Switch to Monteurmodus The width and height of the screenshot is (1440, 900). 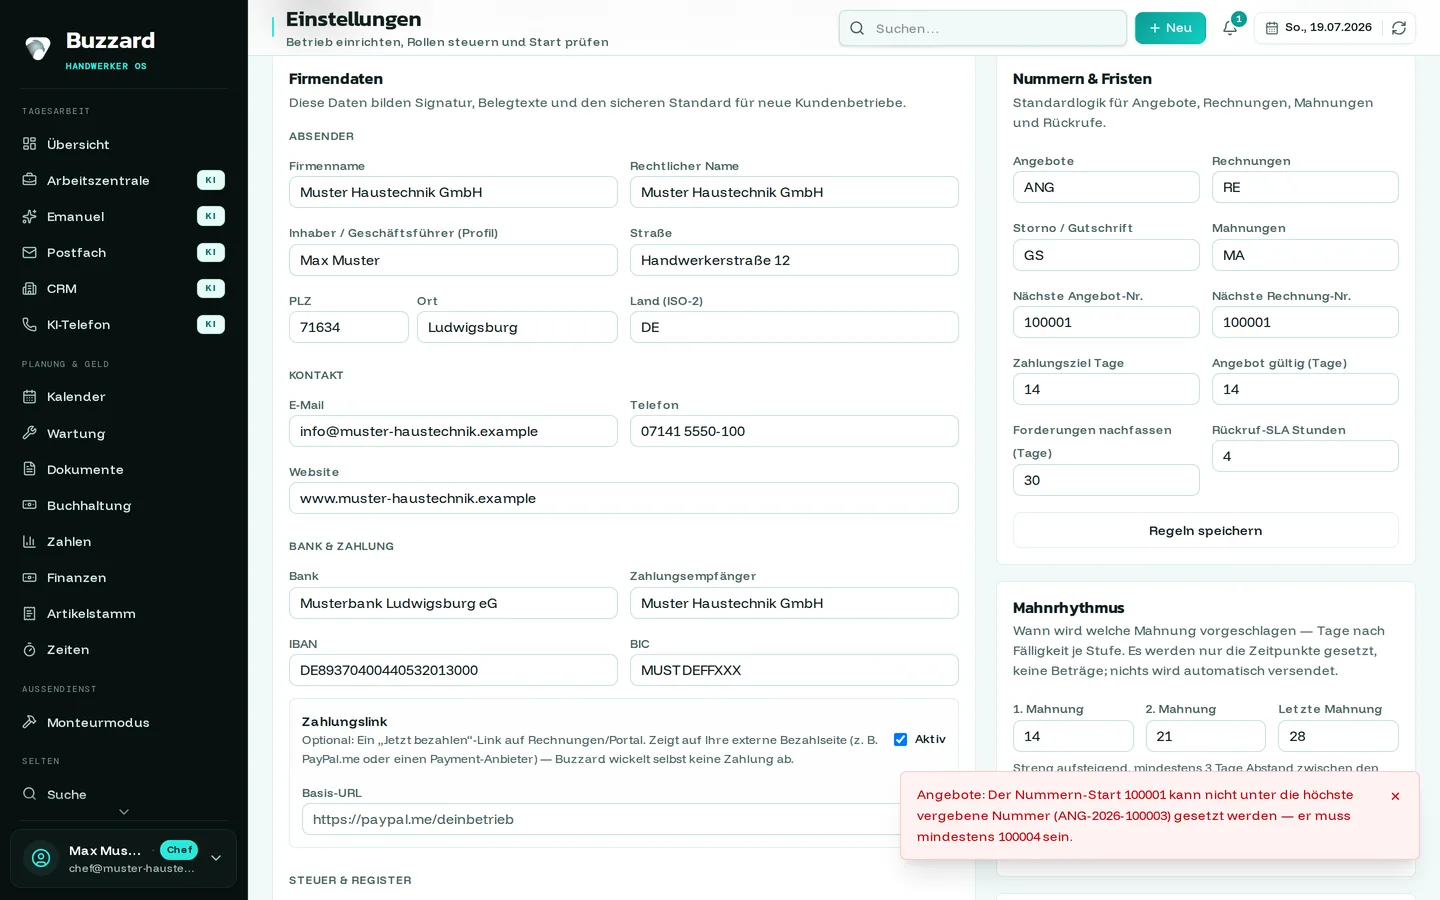coord(124,722)
